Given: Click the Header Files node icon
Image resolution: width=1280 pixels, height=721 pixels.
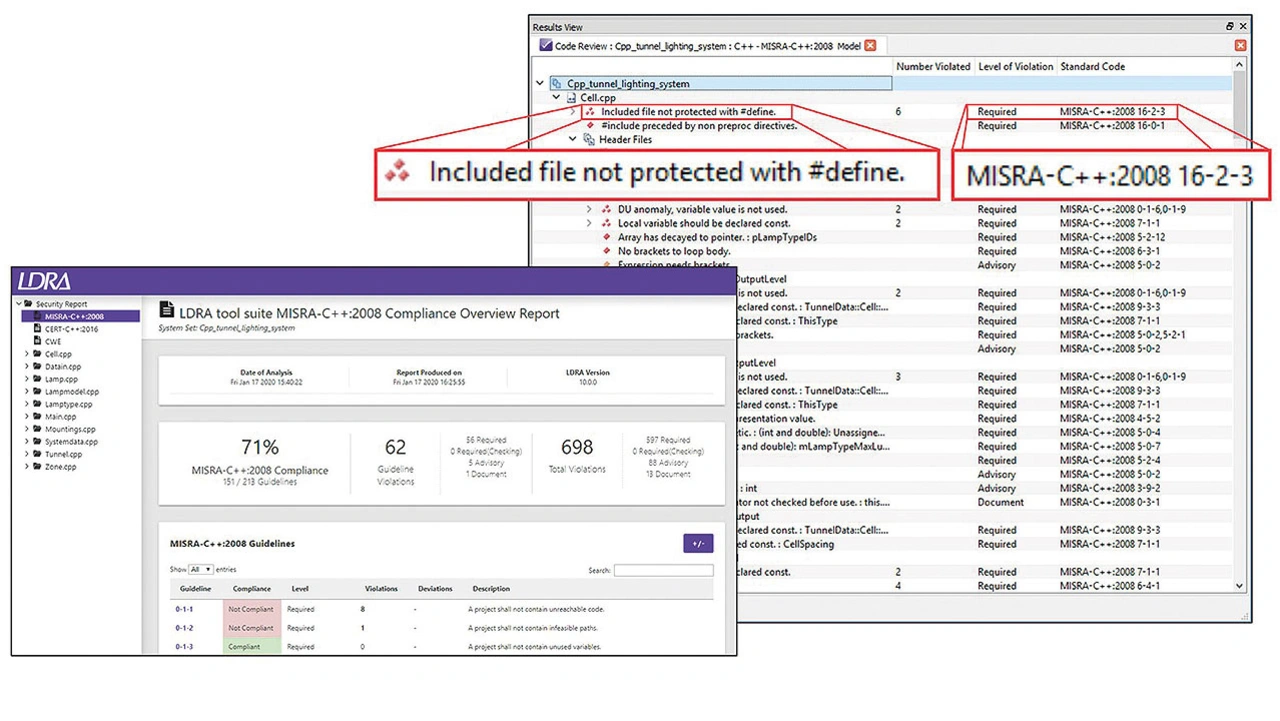Looking at the screenshot, I should (x=589, y=140).
